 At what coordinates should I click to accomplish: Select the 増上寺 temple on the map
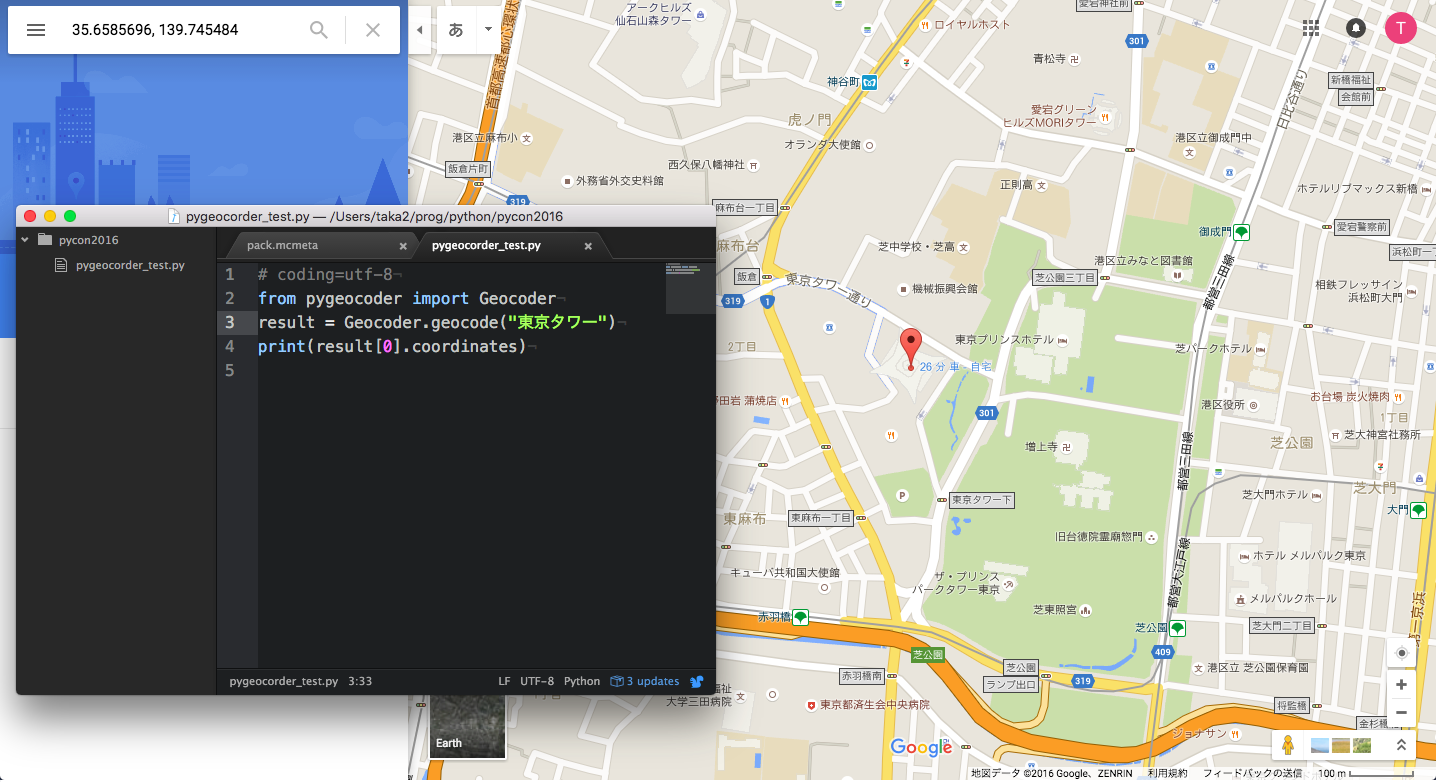(x=1041, y=445)
